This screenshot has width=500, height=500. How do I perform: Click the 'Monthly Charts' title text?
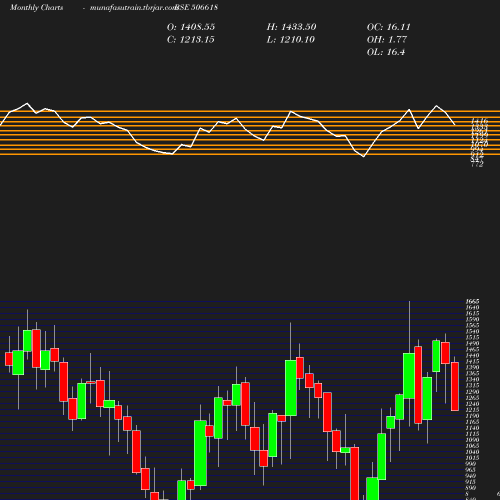[37, 8]
